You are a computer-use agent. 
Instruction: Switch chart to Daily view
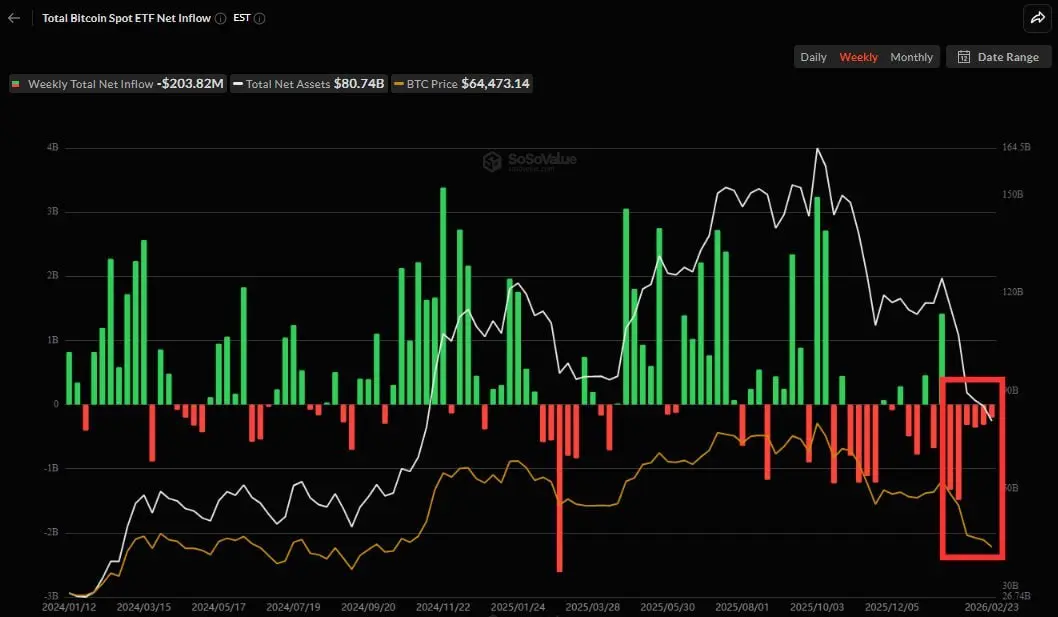click(x=813, y=57)
